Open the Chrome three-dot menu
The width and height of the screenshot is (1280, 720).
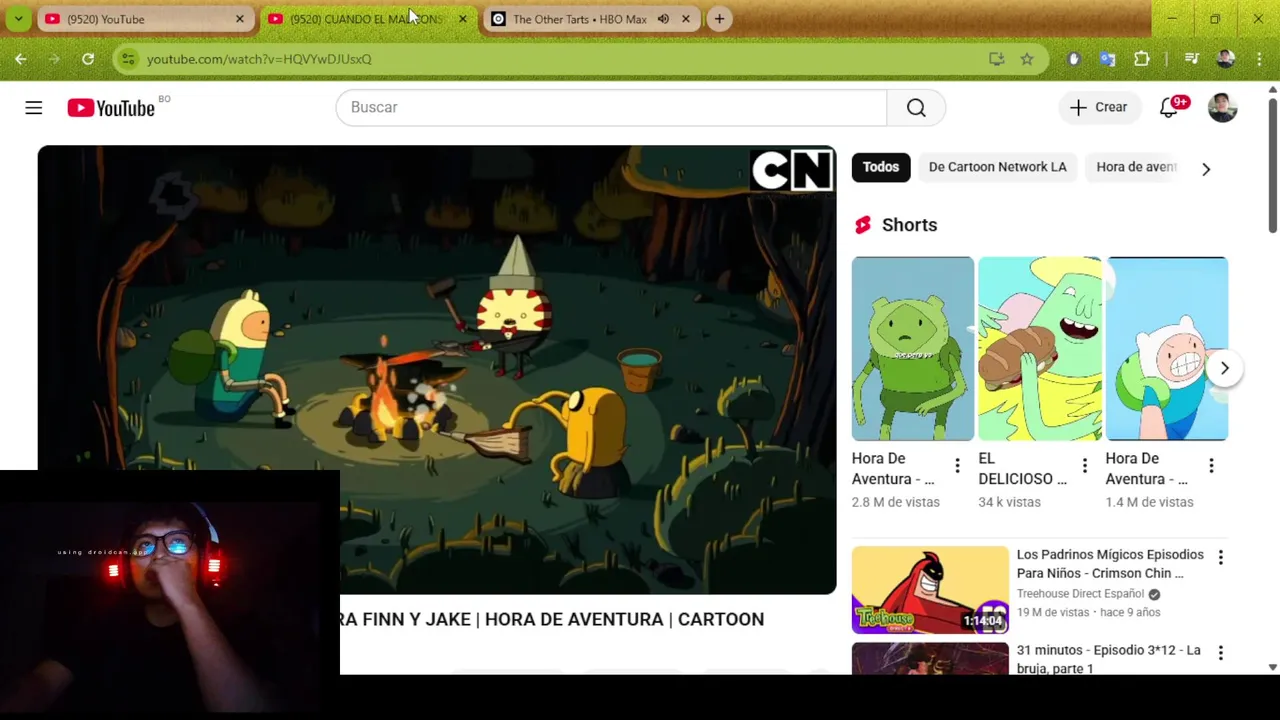pos(1258,59)
